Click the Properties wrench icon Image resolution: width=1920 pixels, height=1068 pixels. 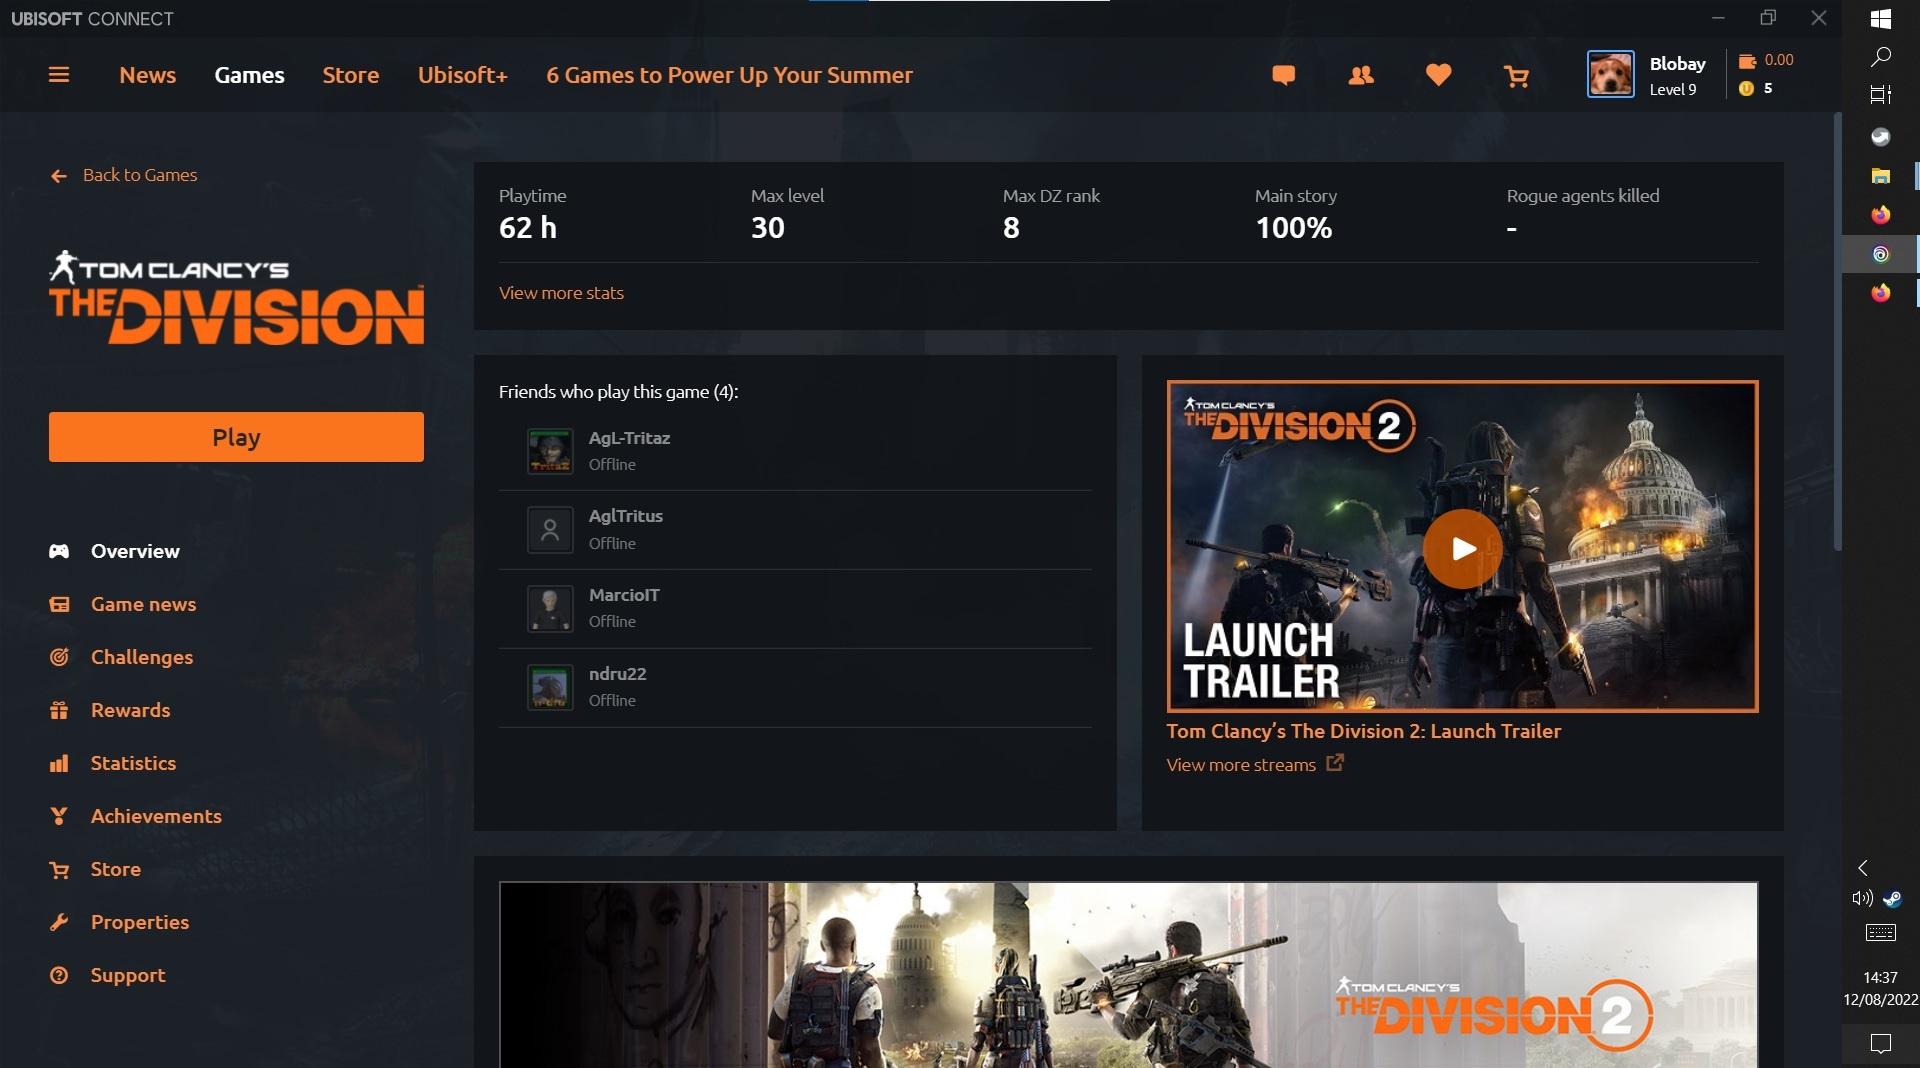[x=59, y=922]
